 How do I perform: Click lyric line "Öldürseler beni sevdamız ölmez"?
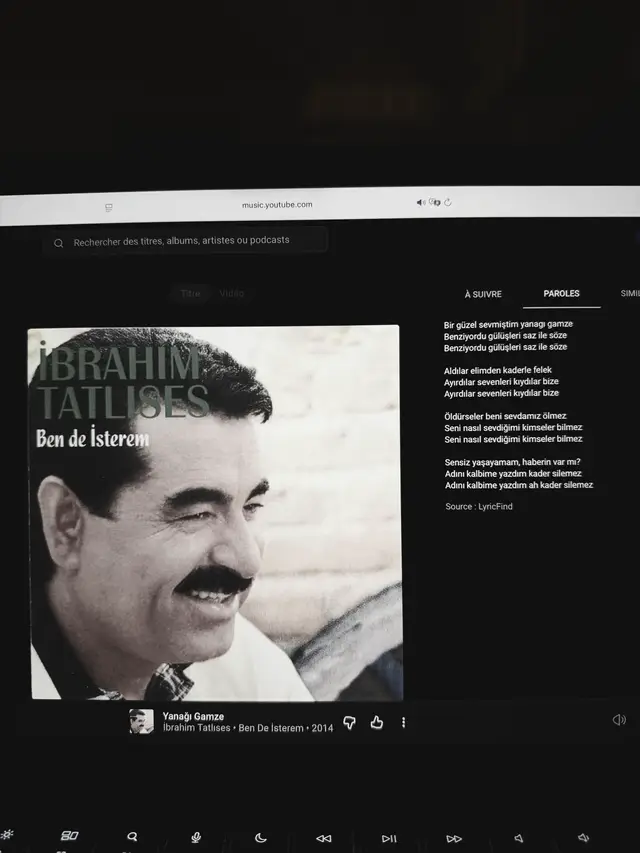point(506,416)
